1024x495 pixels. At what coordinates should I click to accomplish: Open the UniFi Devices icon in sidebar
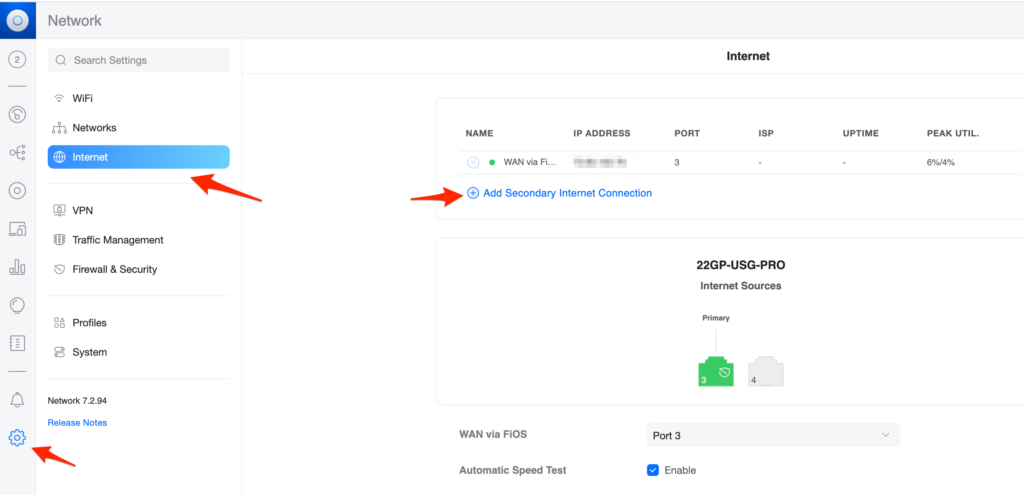pos(17,190)
